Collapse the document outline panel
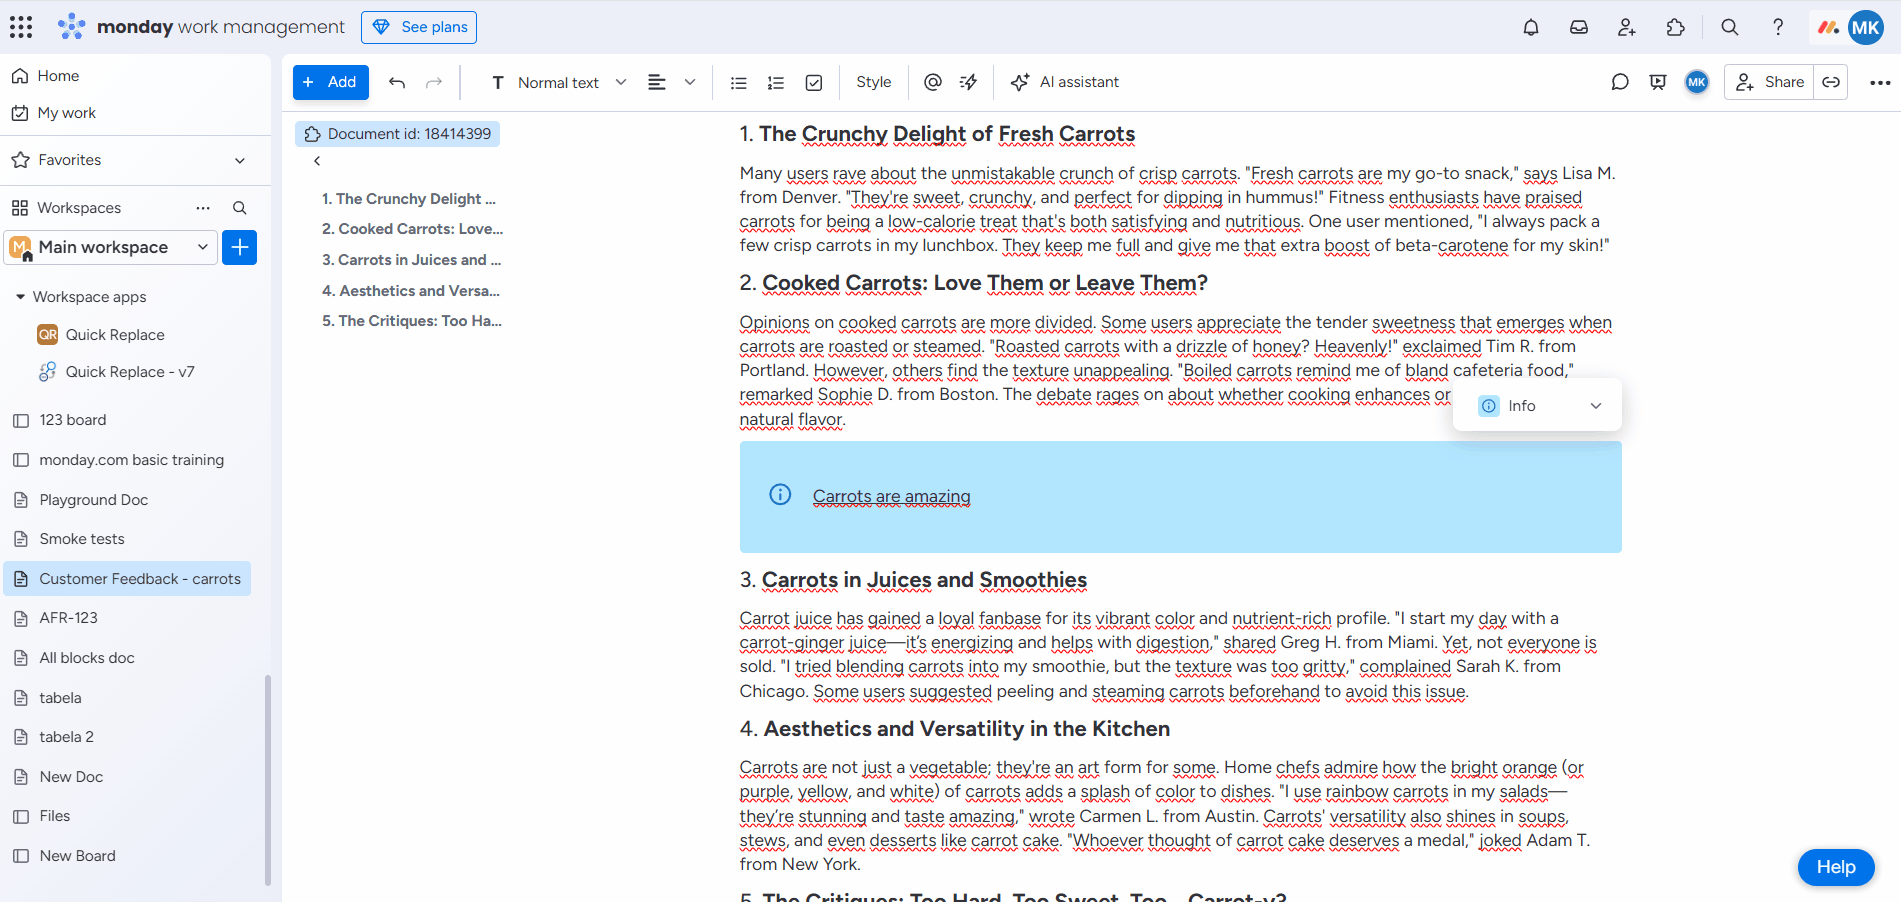This screenshot has width=1901, height=902. [x=317, y=161]
